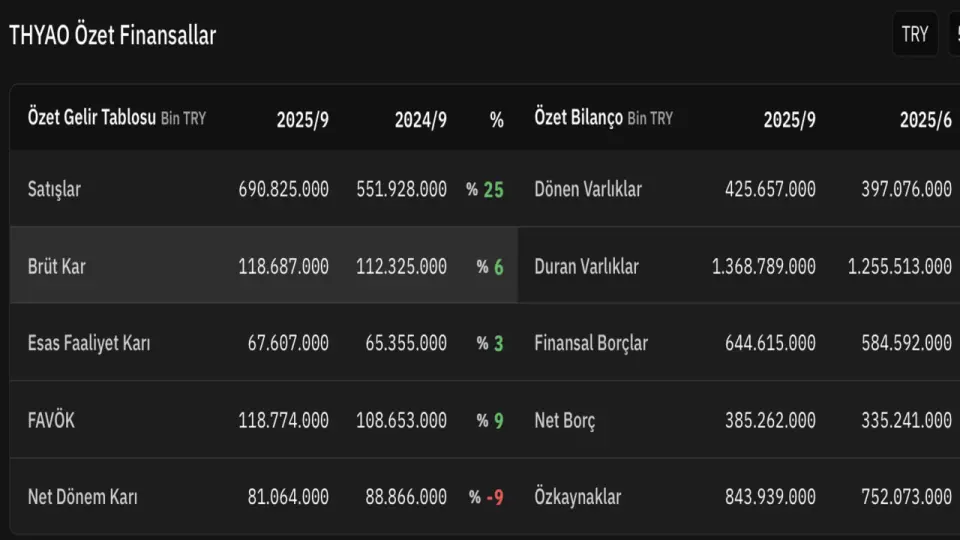This screenshot has height=540, width=960.
Task: Click the Dönen Varlıklar row label
Action: click(588, 189)
